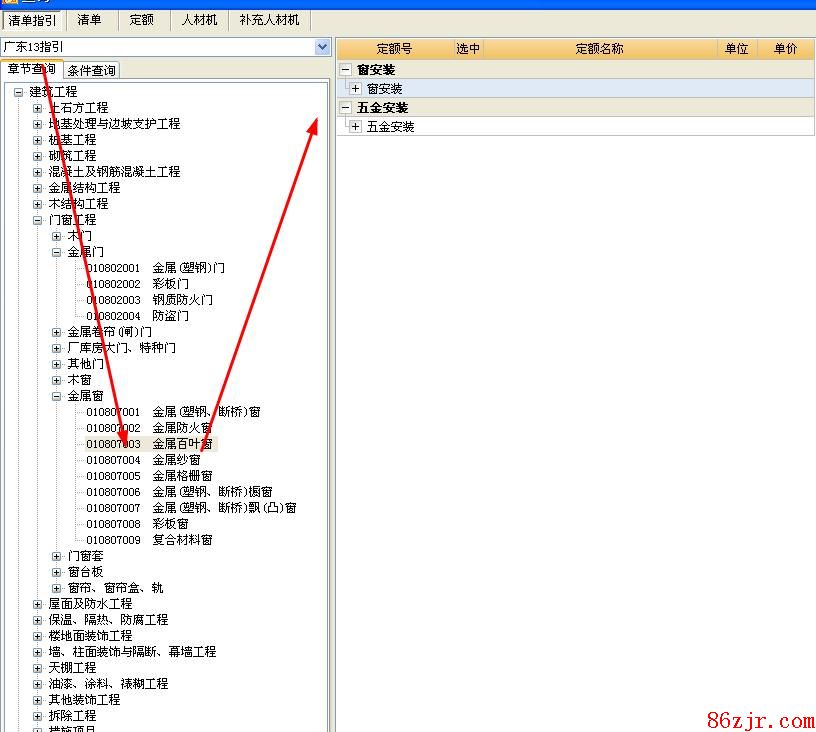Viewport: 816px width, 732px height.
Task: Collapse the 金属门 tree node
Action: pyautogui.click(x=57, y=252)
